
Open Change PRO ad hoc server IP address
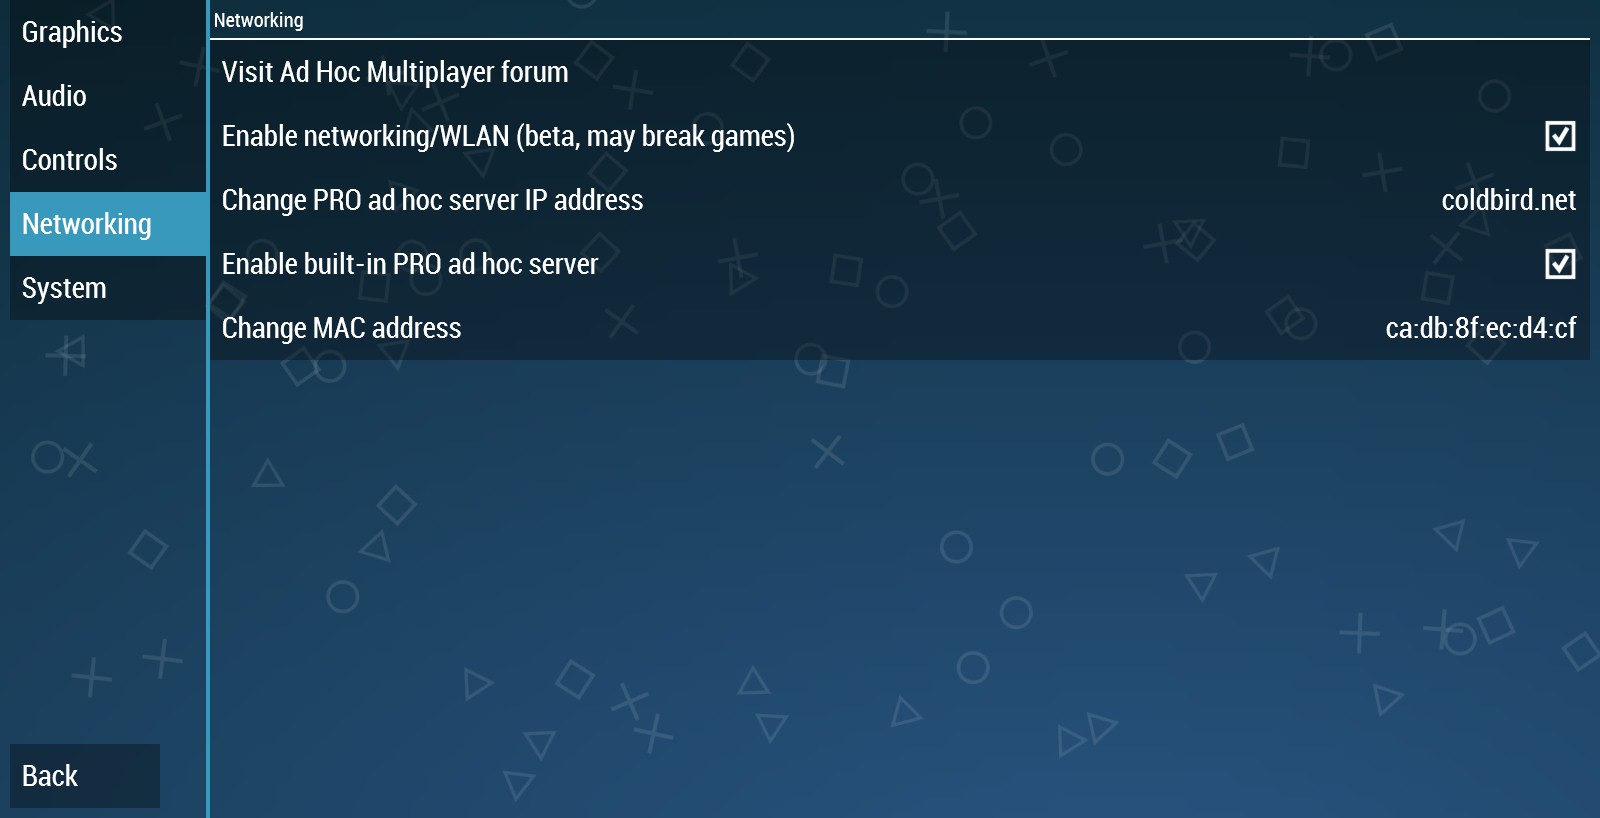pyautogui.click(x=900, y=200)
